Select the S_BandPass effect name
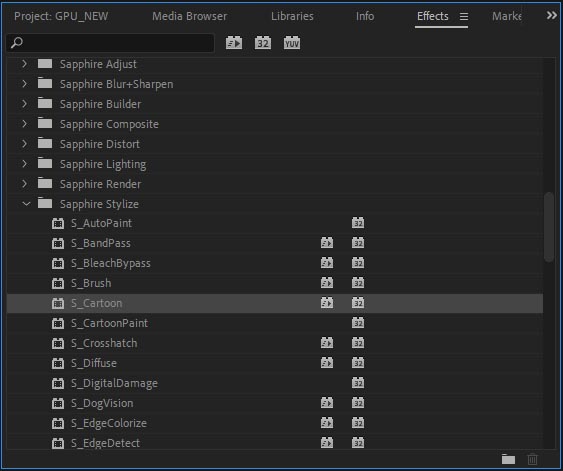Image resolution: width=563 pixels, height=471 pixels. (101, 243)
